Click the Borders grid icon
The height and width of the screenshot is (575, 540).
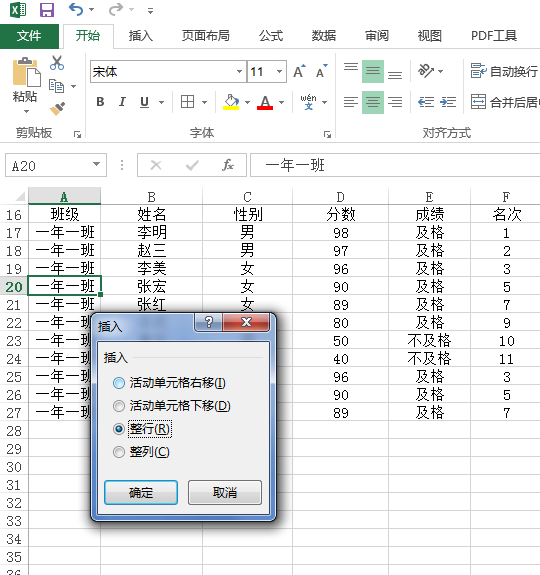pos(187,102)
